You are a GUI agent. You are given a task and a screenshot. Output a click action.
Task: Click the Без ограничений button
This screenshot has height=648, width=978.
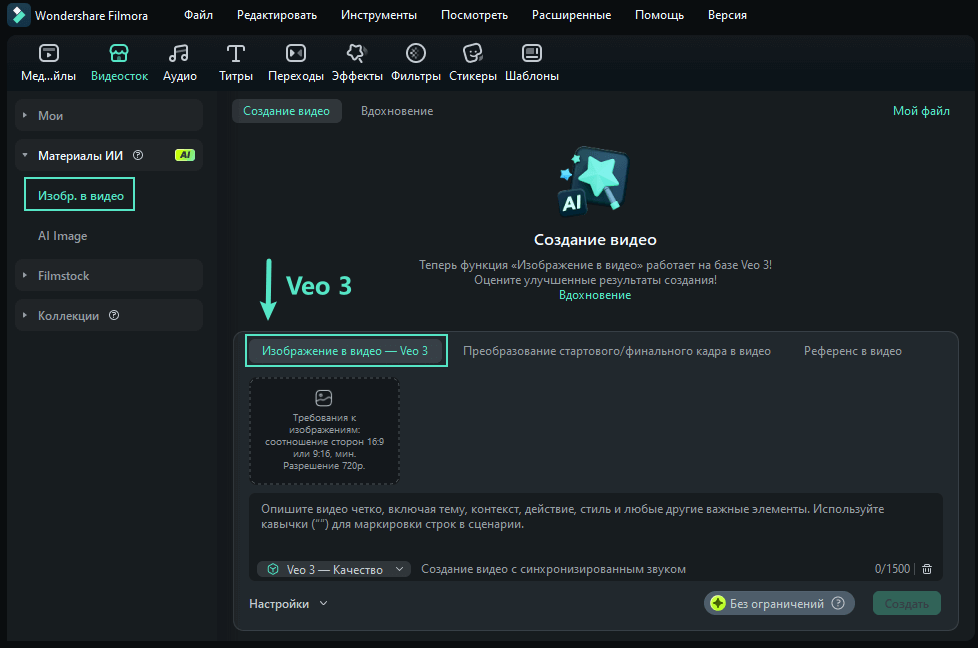[x=779, y=603]
